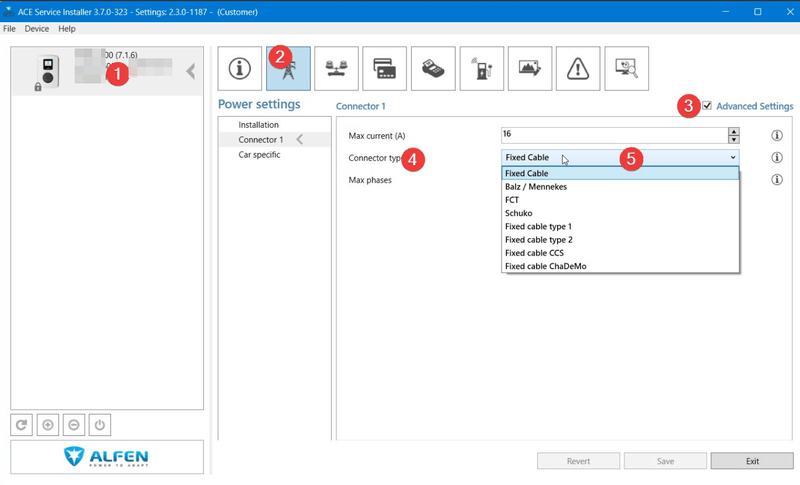Click the power reboot button
Image resolution: width=800 pixels, height=485 pixels.
click(x=99, y=425)
